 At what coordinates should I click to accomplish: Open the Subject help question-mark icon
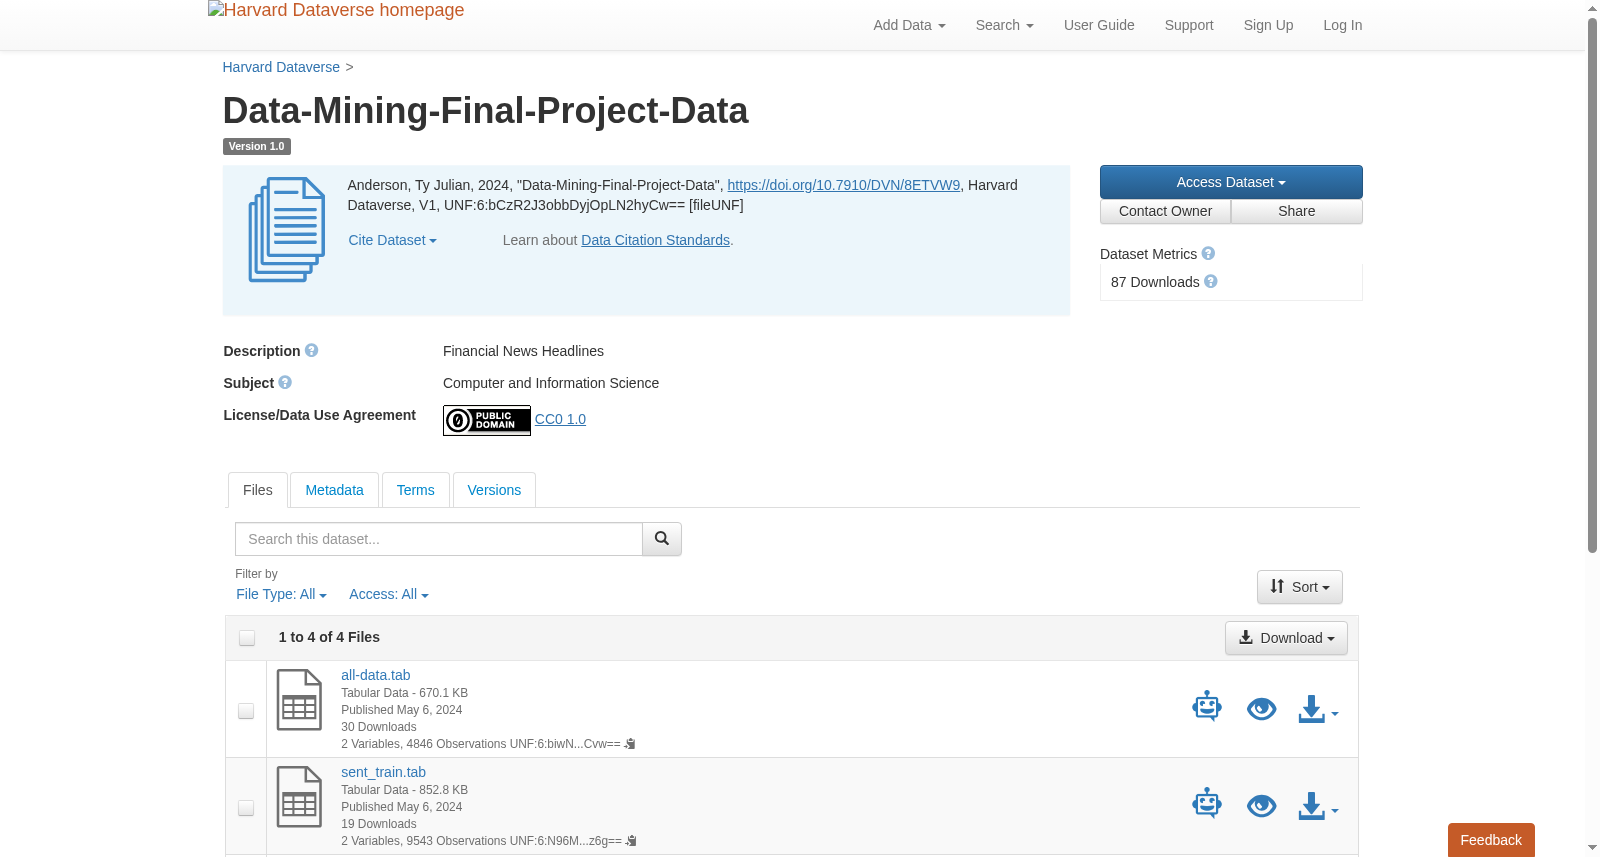285,383
